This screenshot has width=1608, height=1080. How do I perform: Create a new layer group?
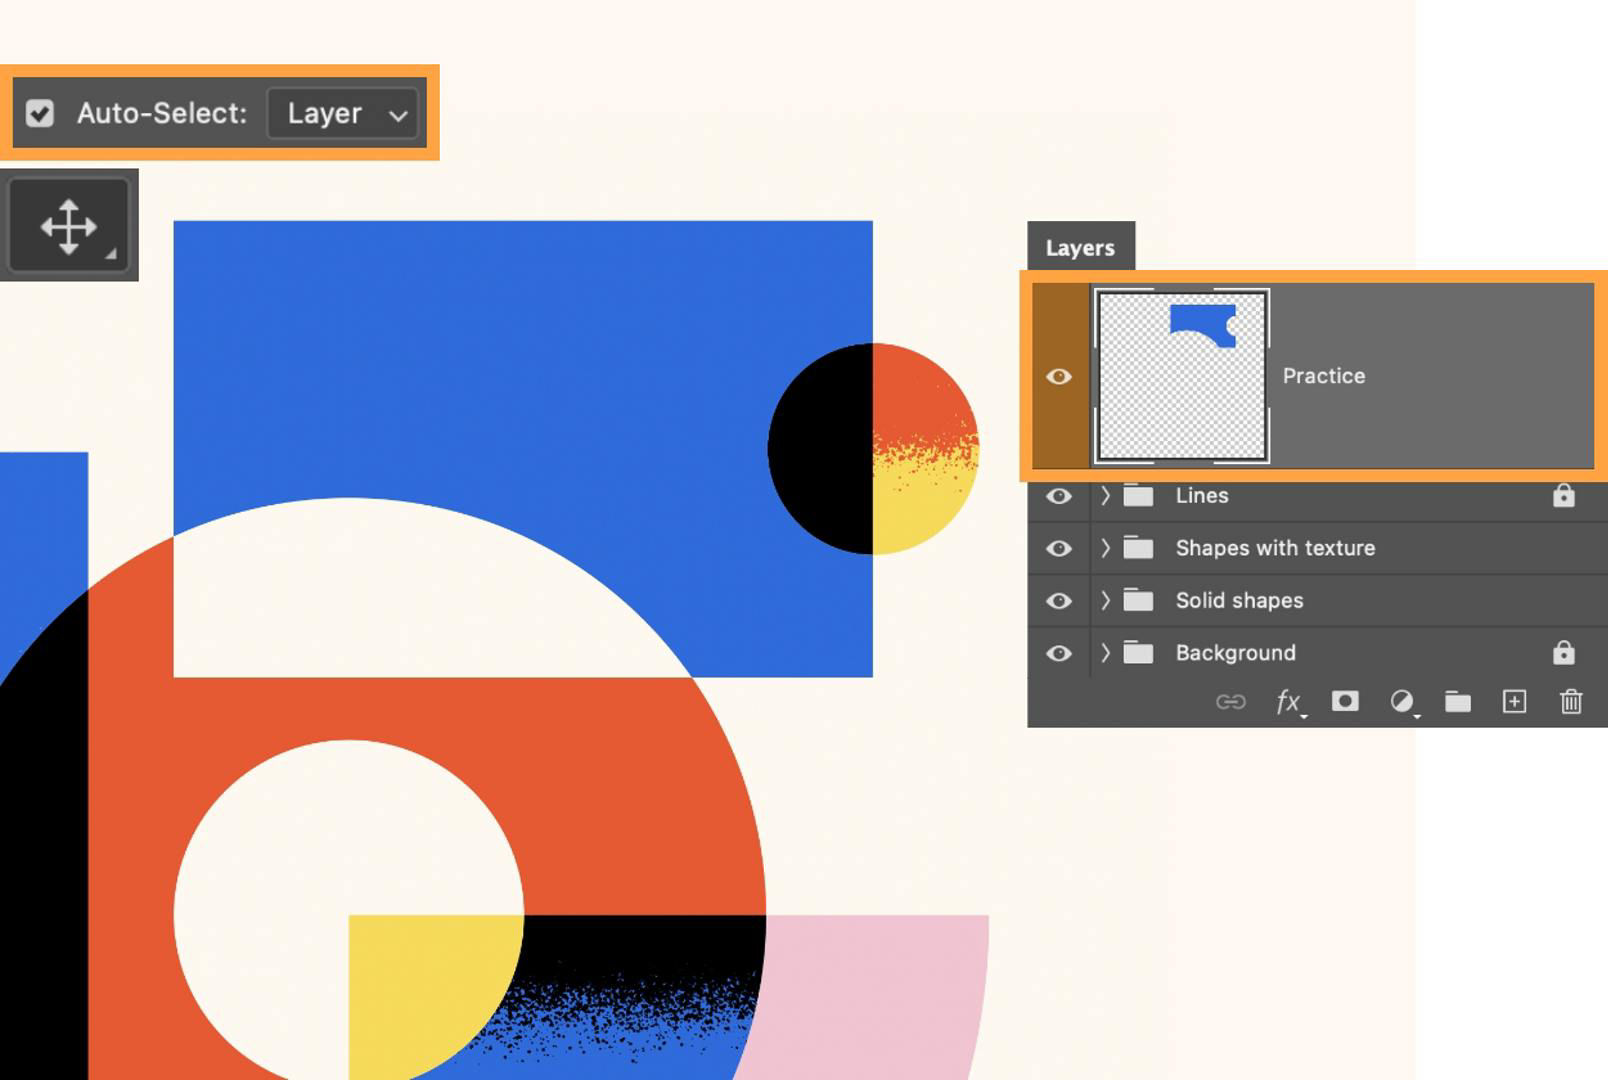(x=1458, y=701)
